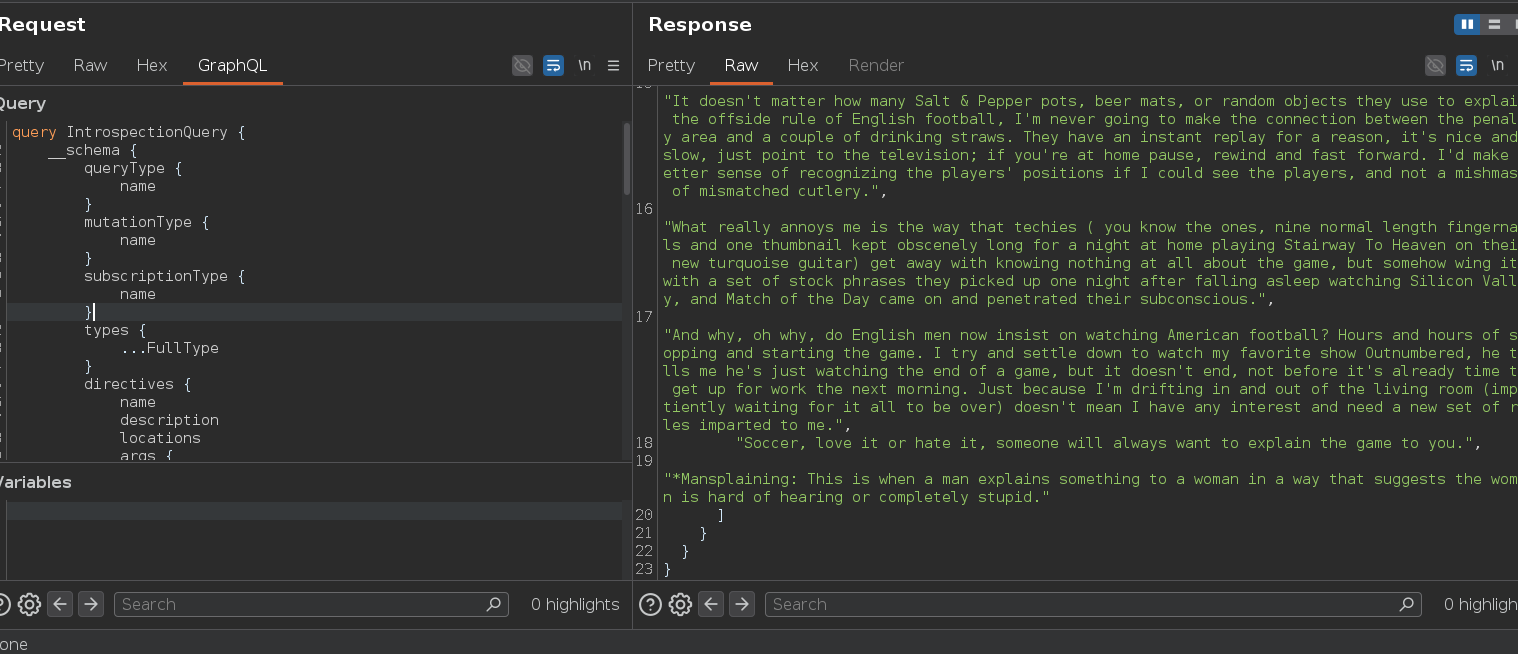This screenshot has width=1518, height=654.
Task: Switch response view to Pretty tab
Action: 671,65
